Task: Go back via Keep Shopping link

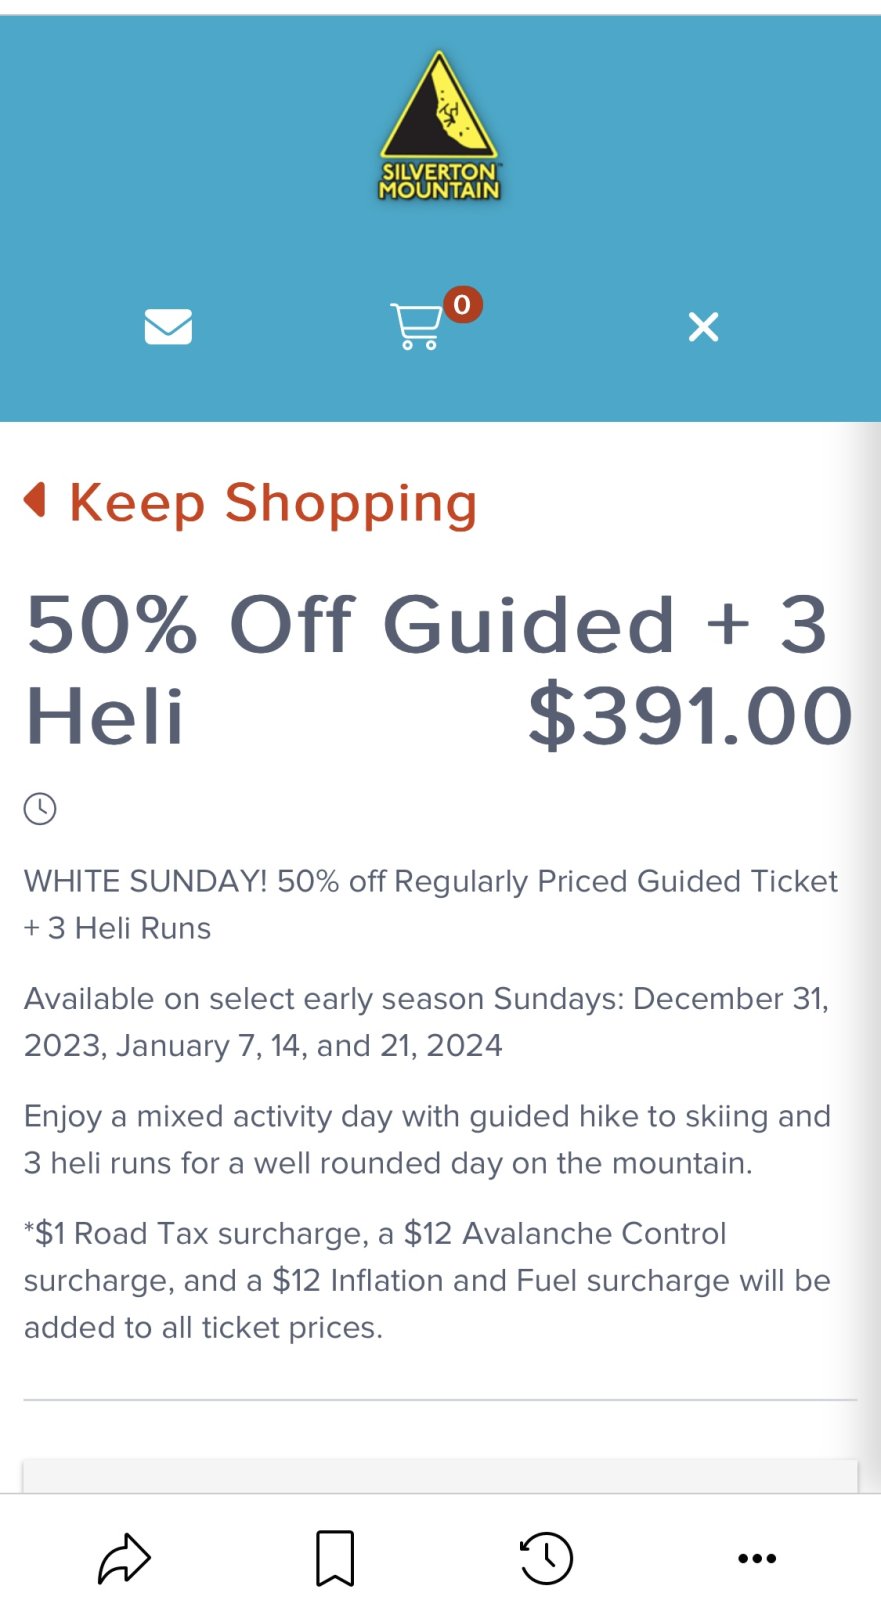Action: pyautogui.click(x=272, y=502)
